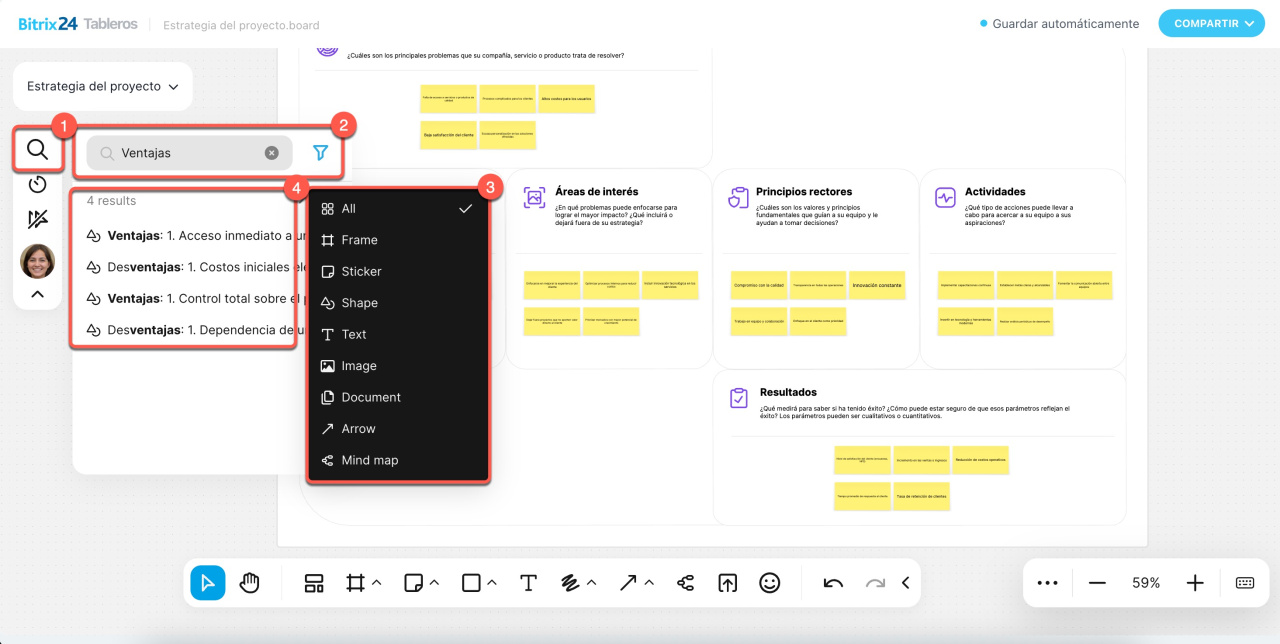Viewport: 1280px width, 644px height.
Task: Clear the Ventajas search field
Action: (x=271, y=153)
